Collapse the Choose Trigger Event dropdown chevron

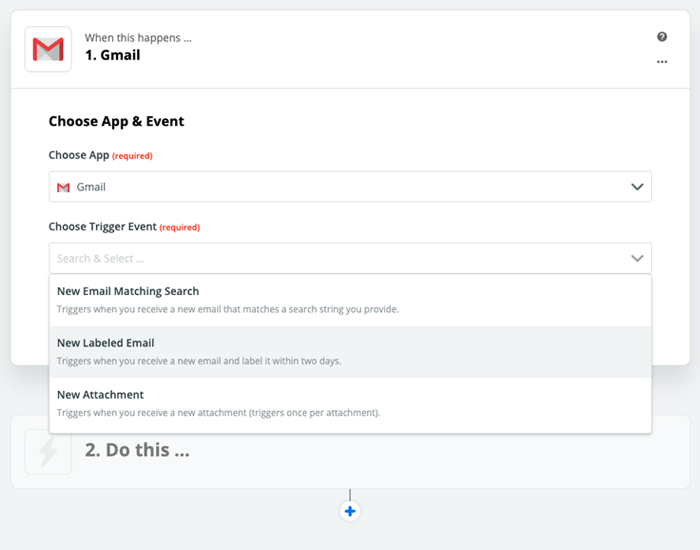[637, 258]
